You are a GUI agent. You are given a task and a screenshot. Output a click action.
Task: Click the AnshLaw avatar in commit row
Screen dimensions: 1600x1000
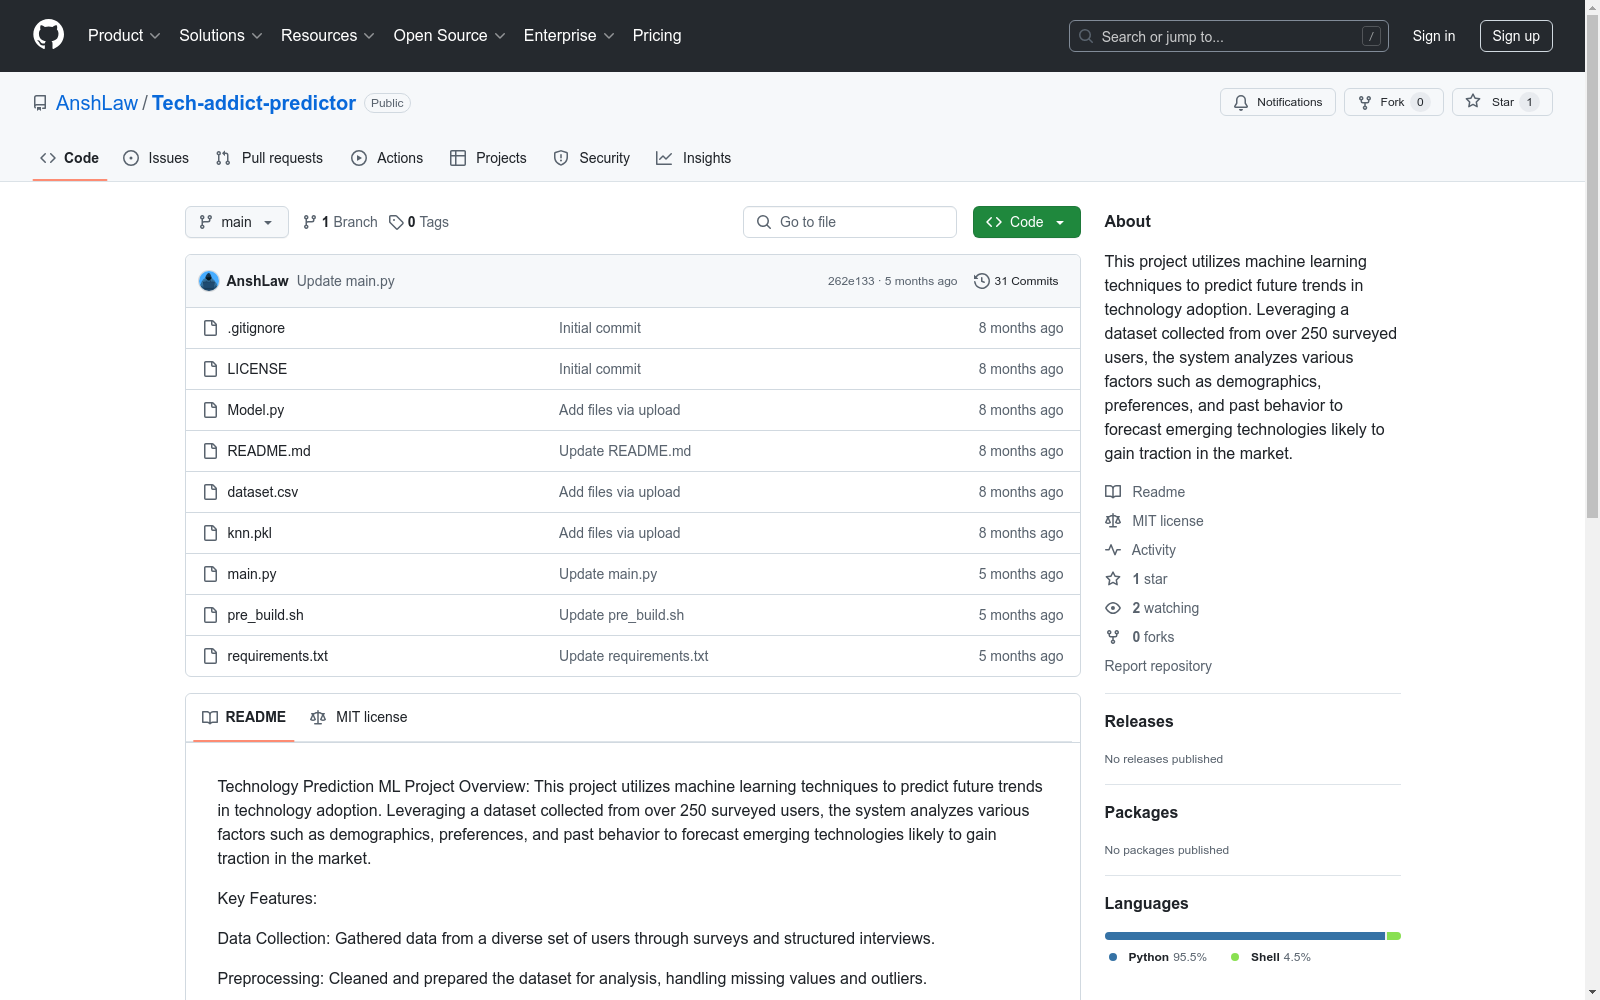(x=209, y=281)
